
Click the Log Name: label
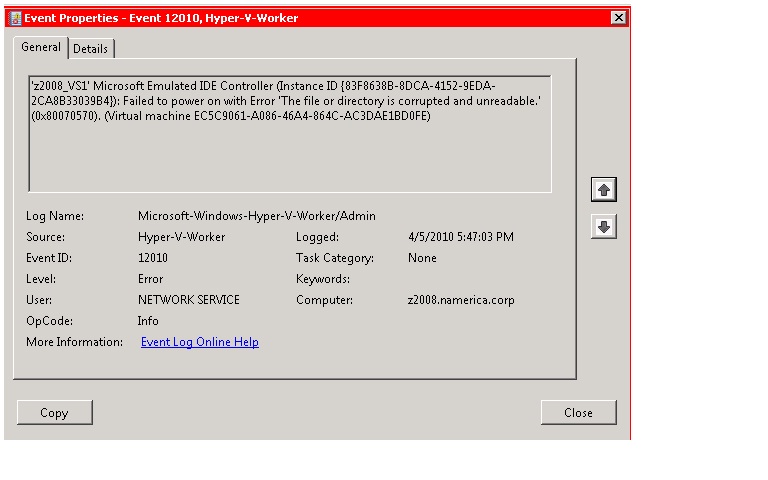click(55, 216)
